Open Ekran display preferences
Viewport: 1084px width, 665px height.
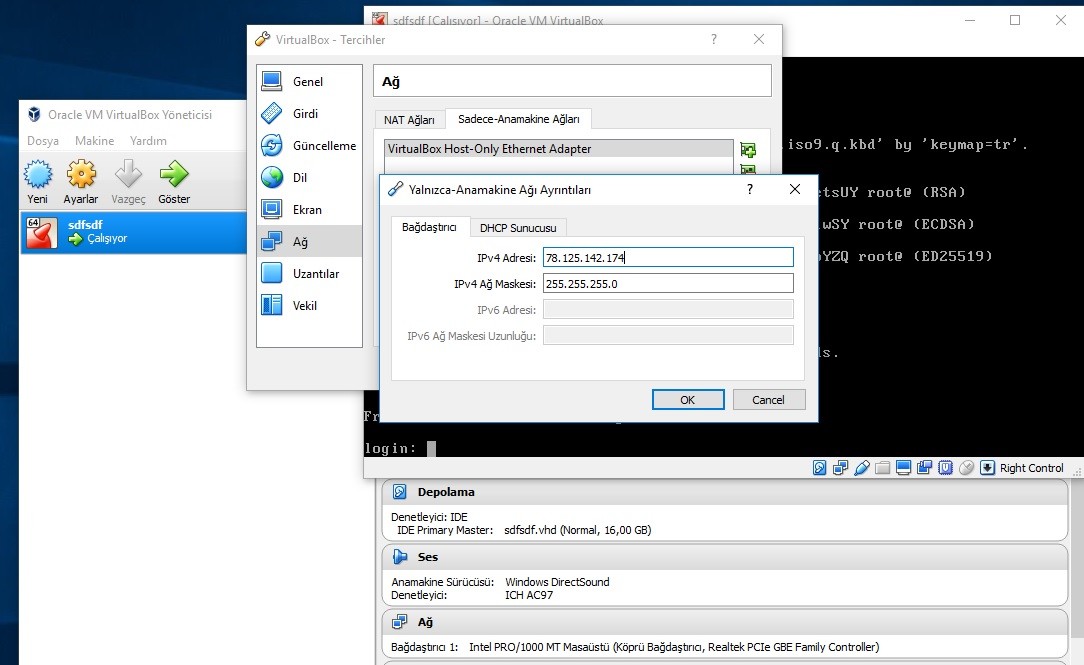306,210
